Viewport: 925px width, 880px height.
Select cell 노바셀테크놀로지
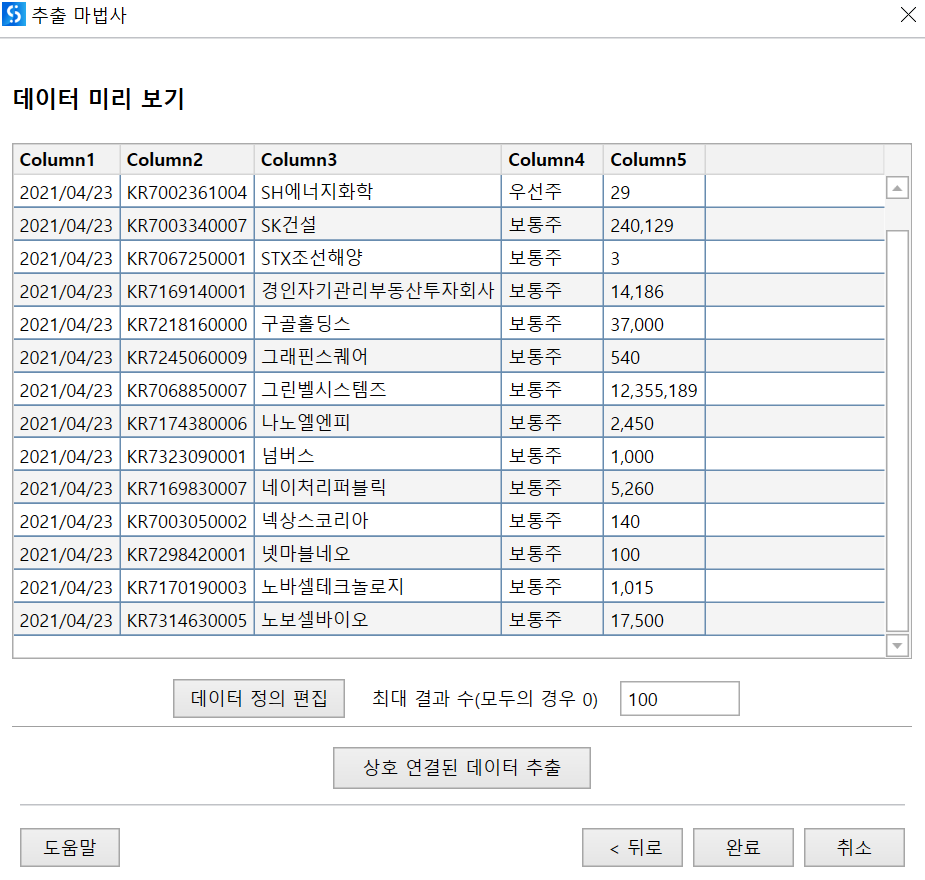pyautogui.click(x=378, y=587)
